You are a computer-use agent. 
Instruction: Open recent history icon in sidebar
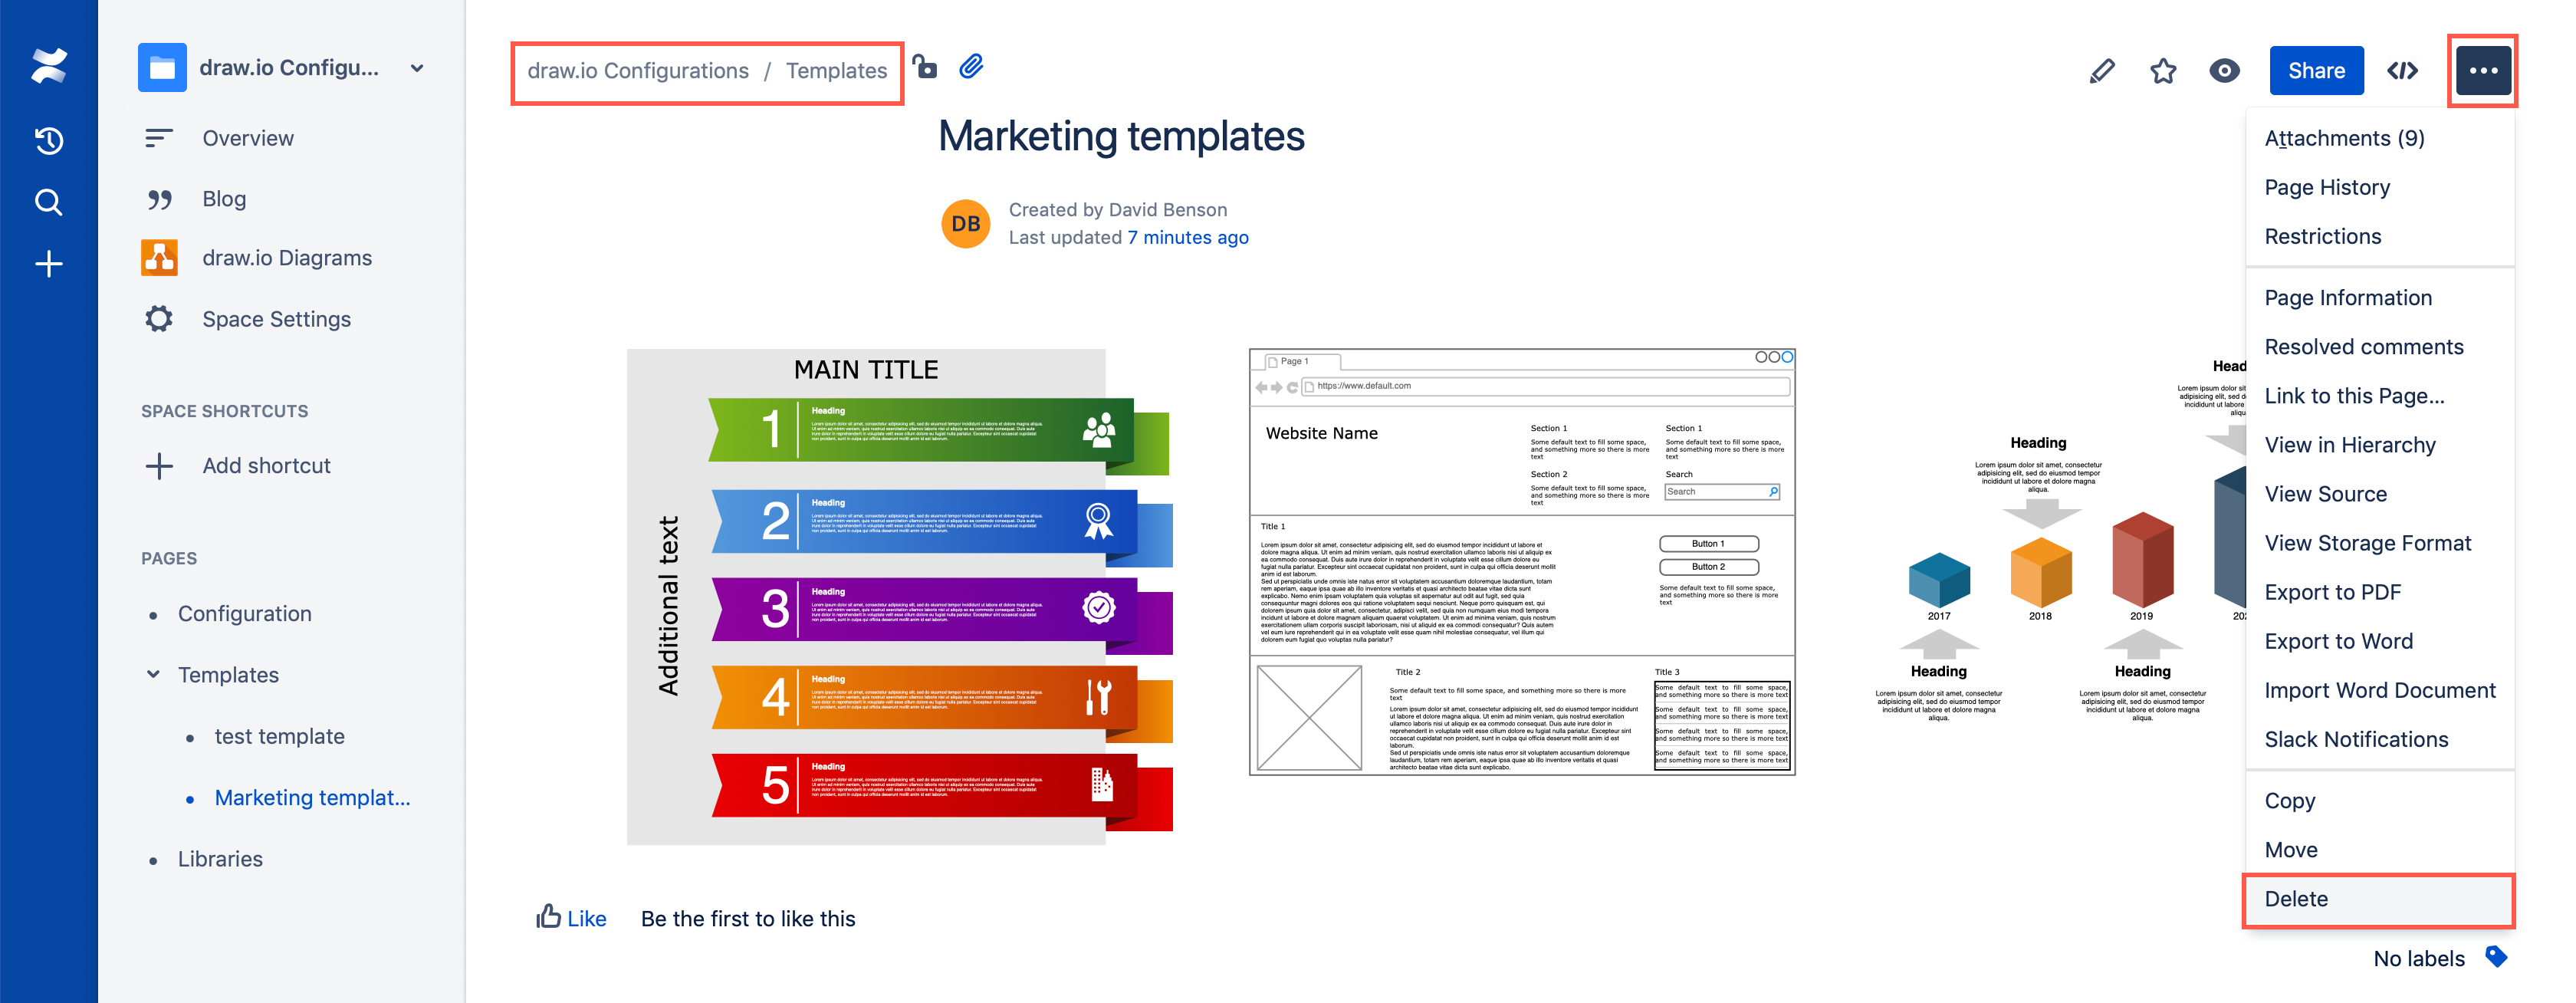tap(47, 140)
